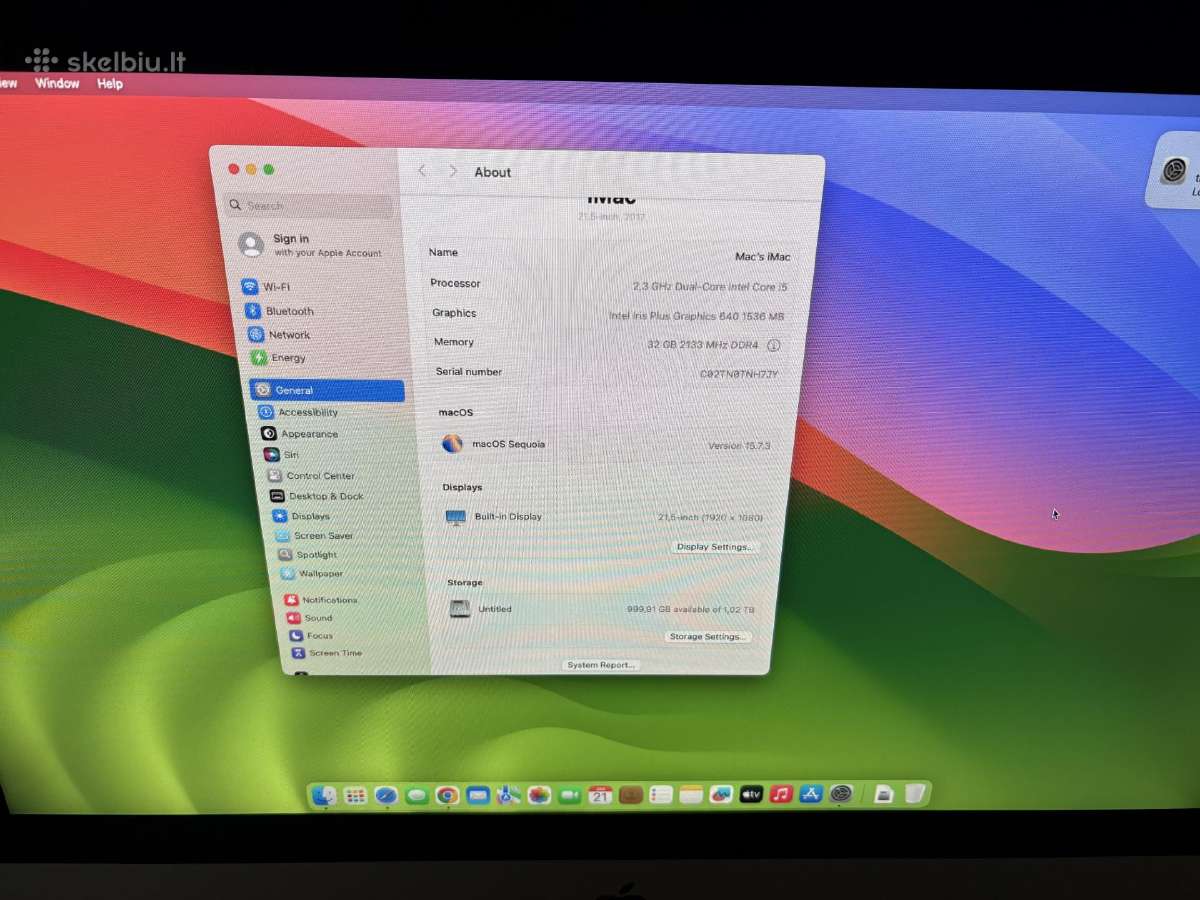Screen dimensions: 1200x900
Task: Open Notes from the Dock
Action: 691,795
